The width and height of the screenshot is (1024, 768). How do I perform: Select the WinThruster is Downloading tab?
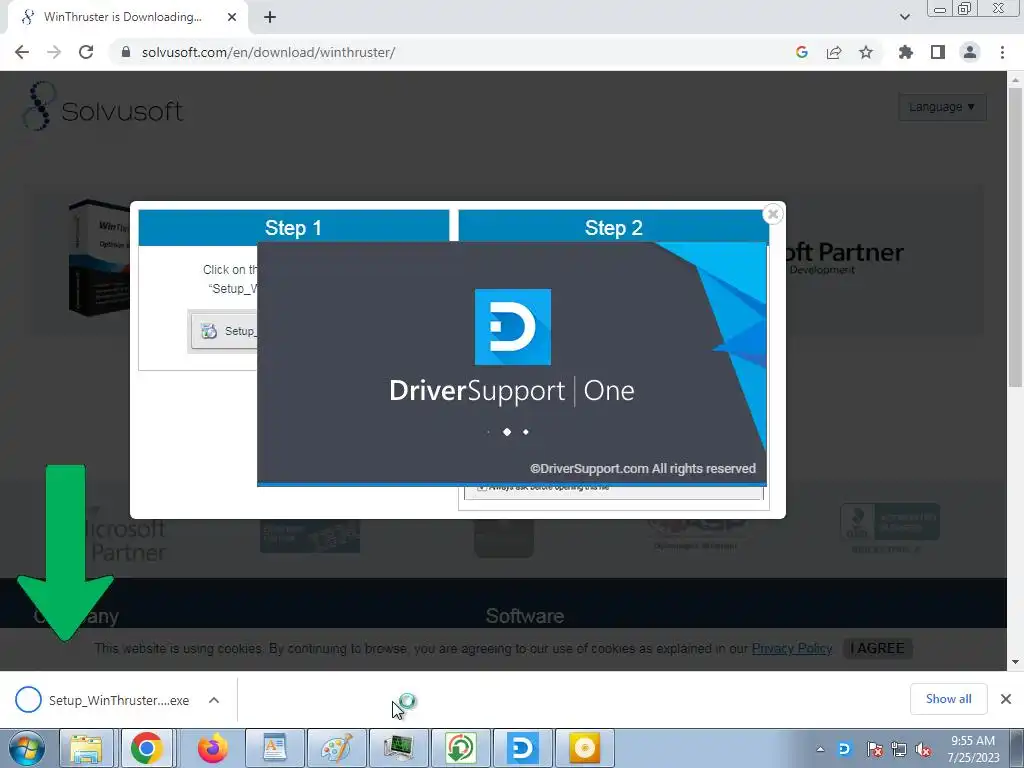(123, 17)
